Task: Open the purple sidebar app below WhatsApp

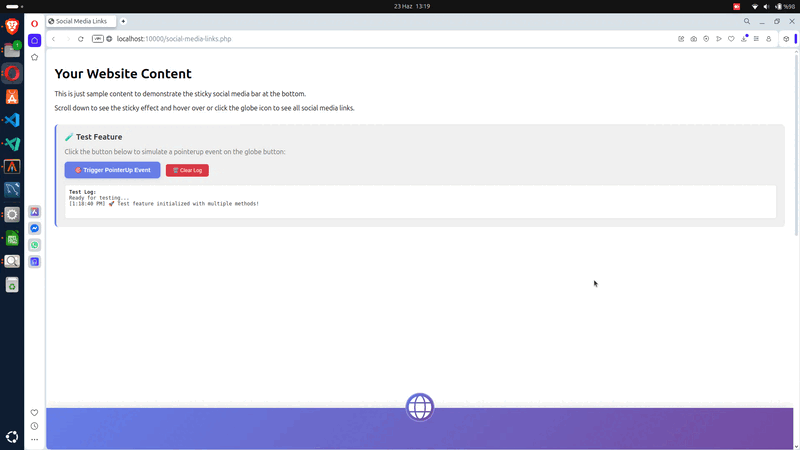Action: [34, 262]
